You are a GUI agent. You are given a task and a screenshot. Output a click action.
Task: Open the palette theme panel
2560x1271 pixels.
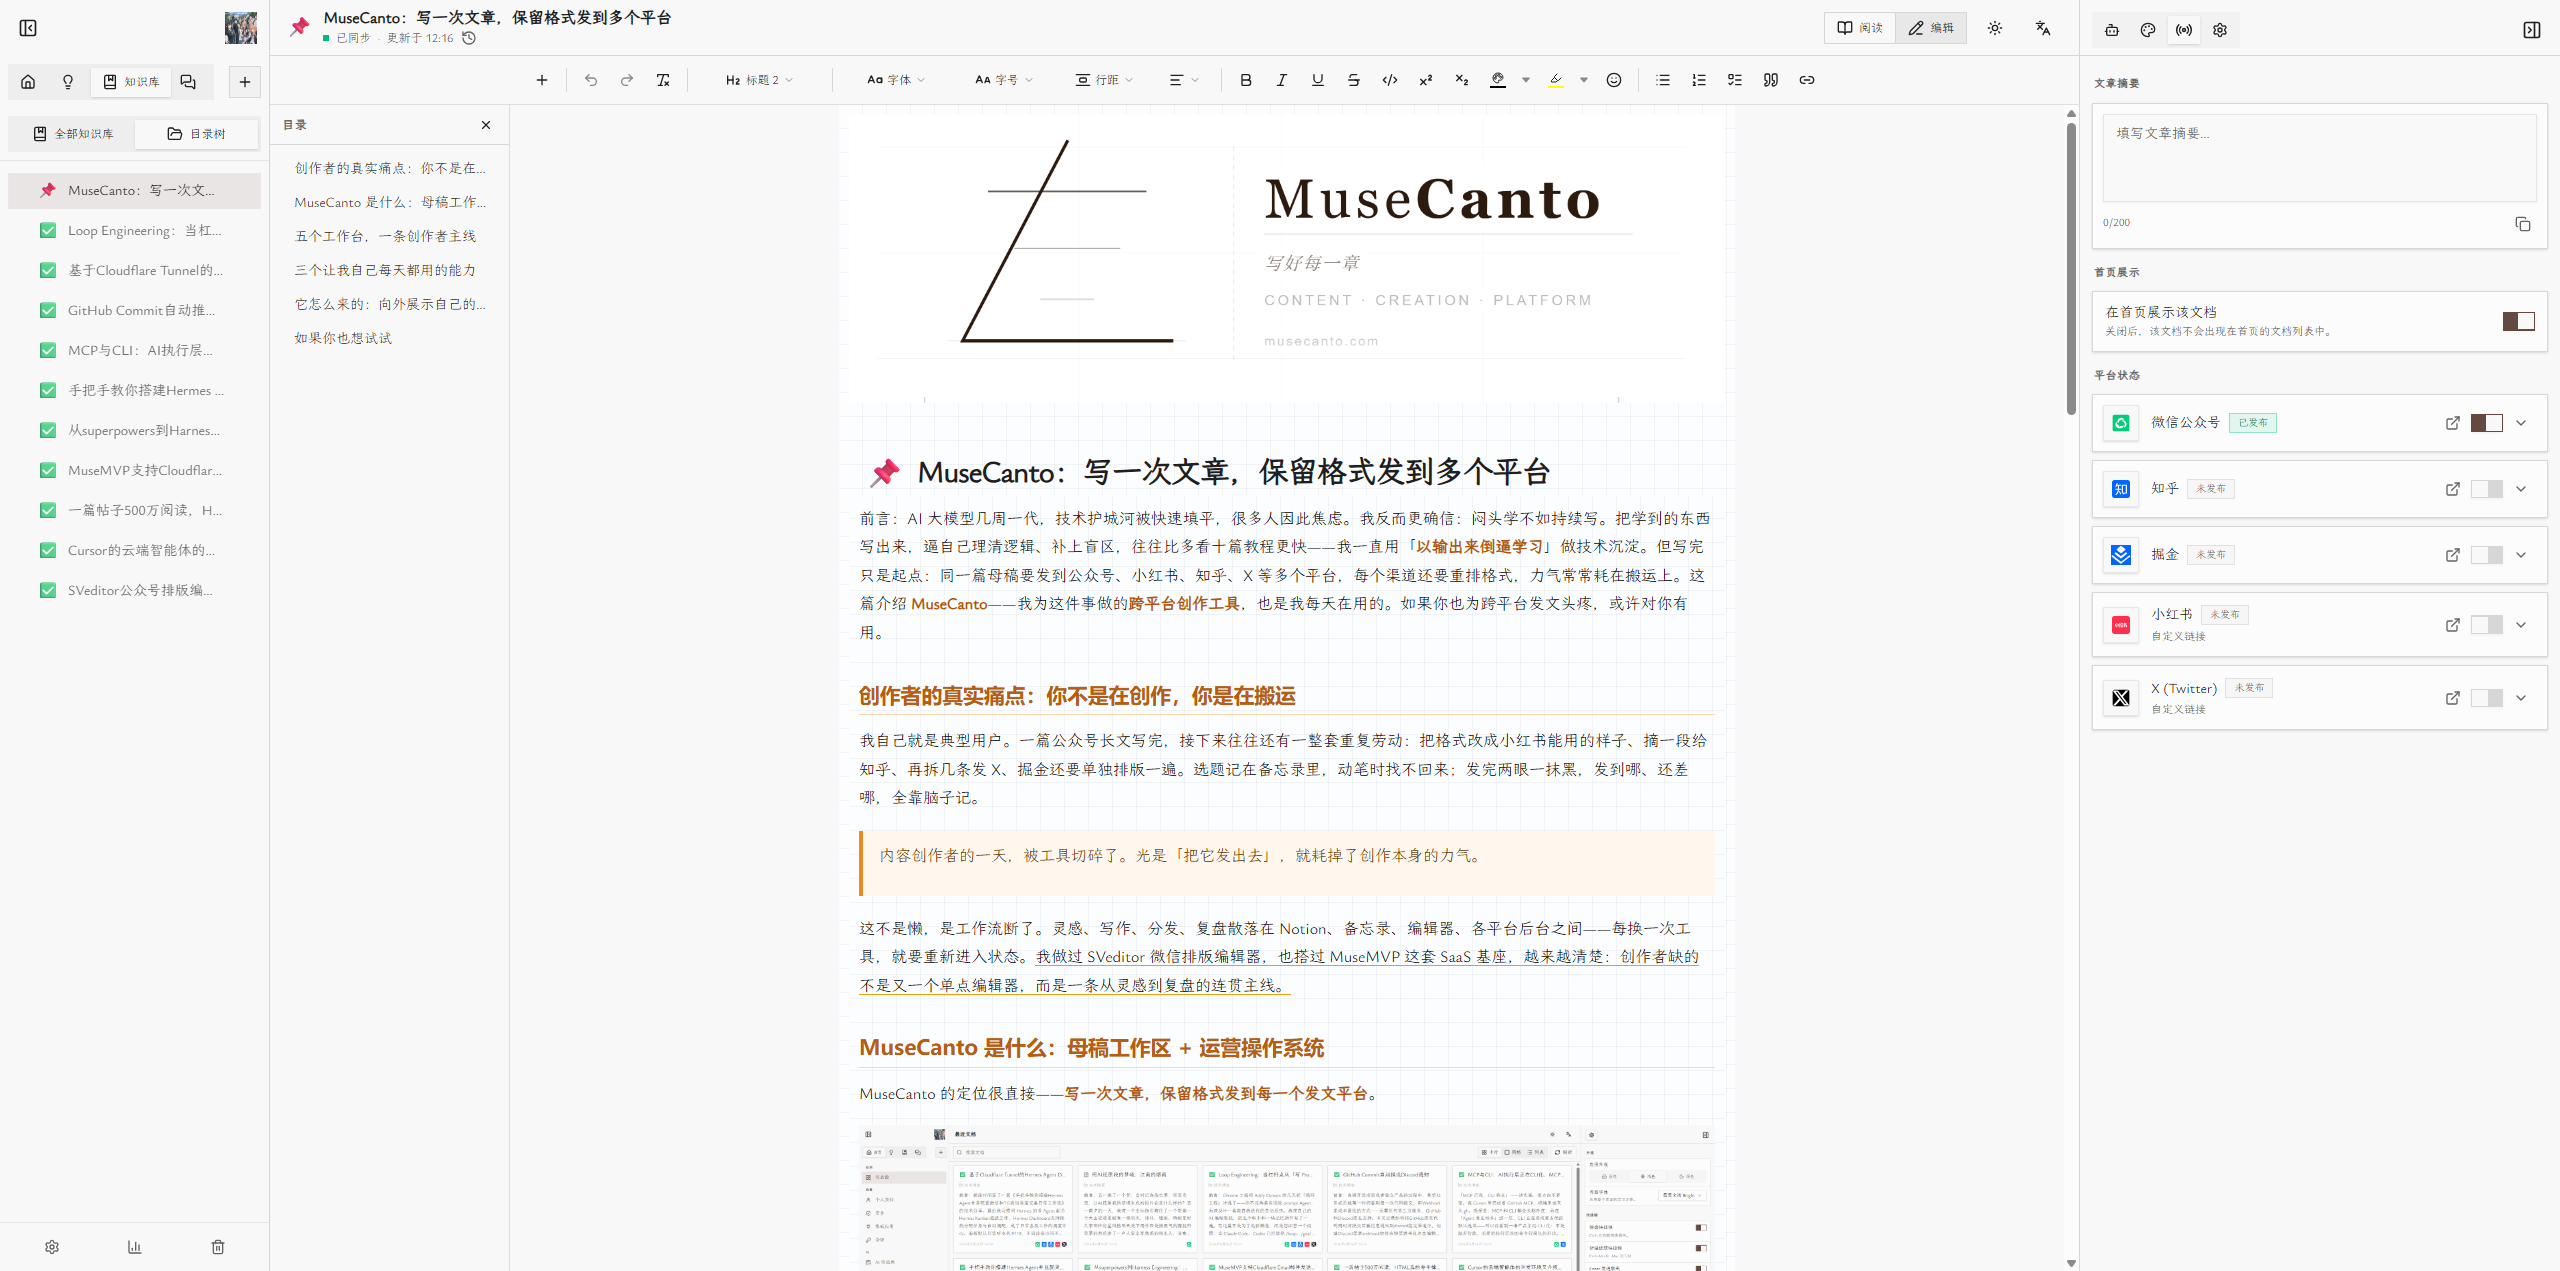[2148, 30]
